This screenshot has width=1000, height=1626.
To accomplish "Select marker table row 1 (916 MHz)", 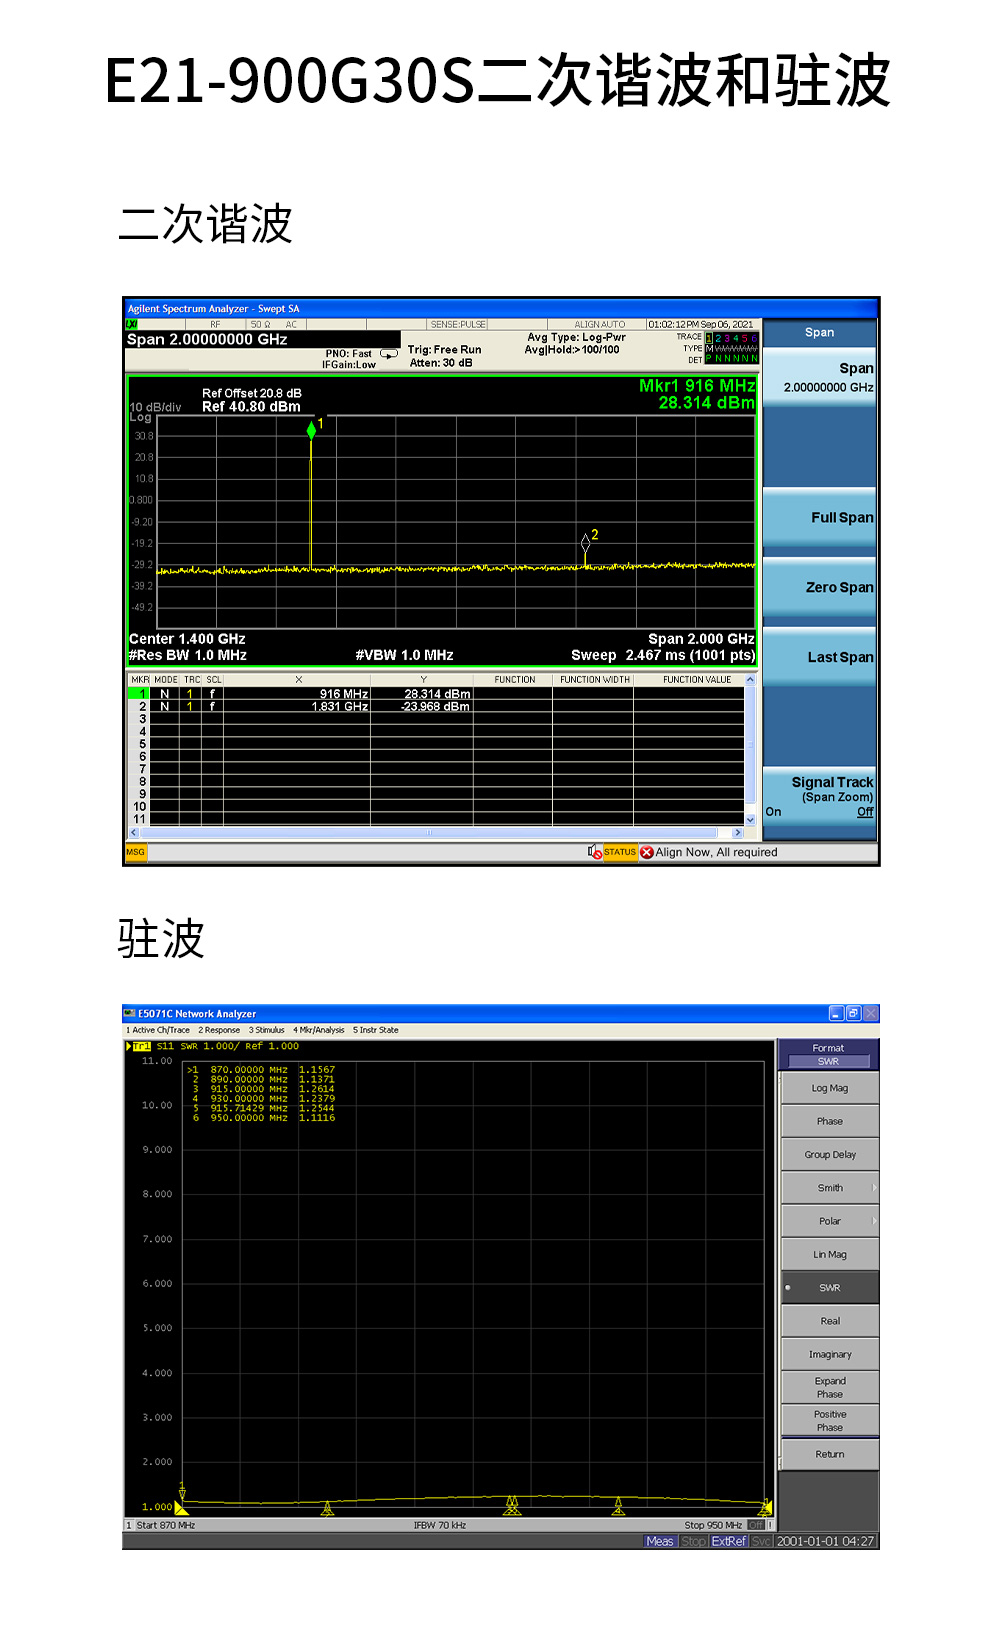I will (x=436, y=693).
